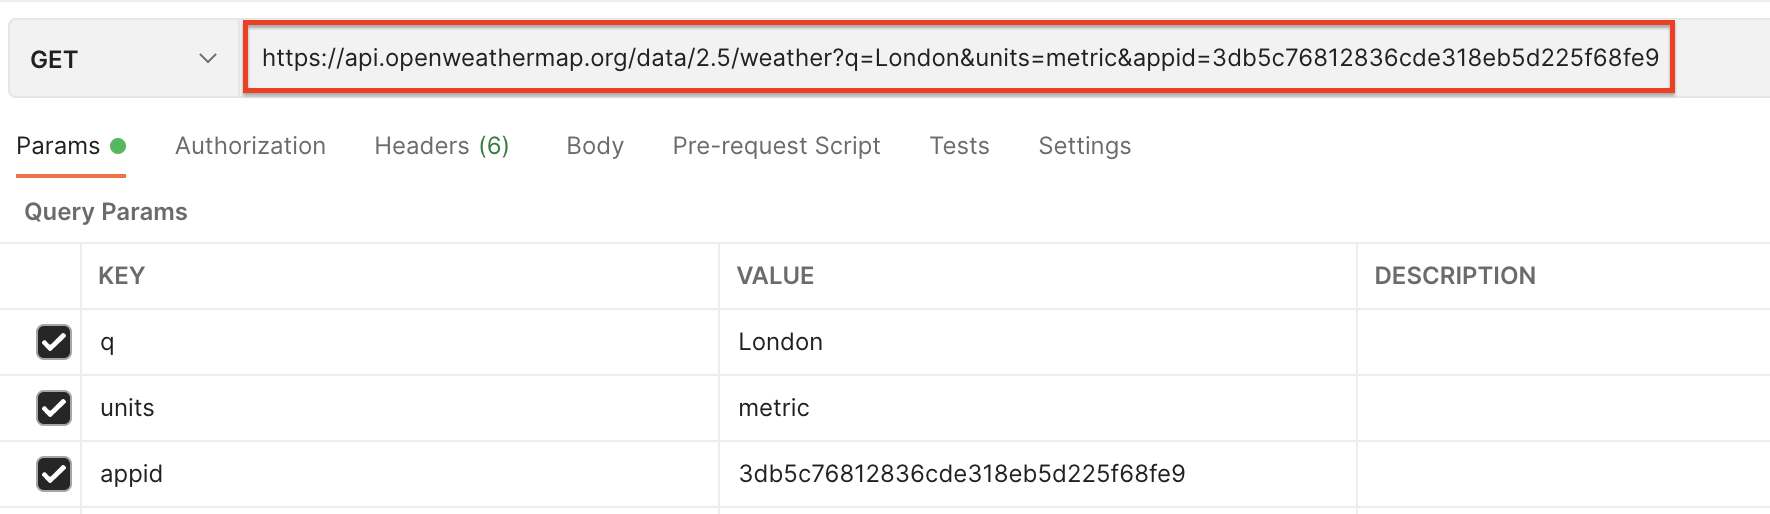Open the Authorization tab
Screen dimensions: 1770x514
250,146
